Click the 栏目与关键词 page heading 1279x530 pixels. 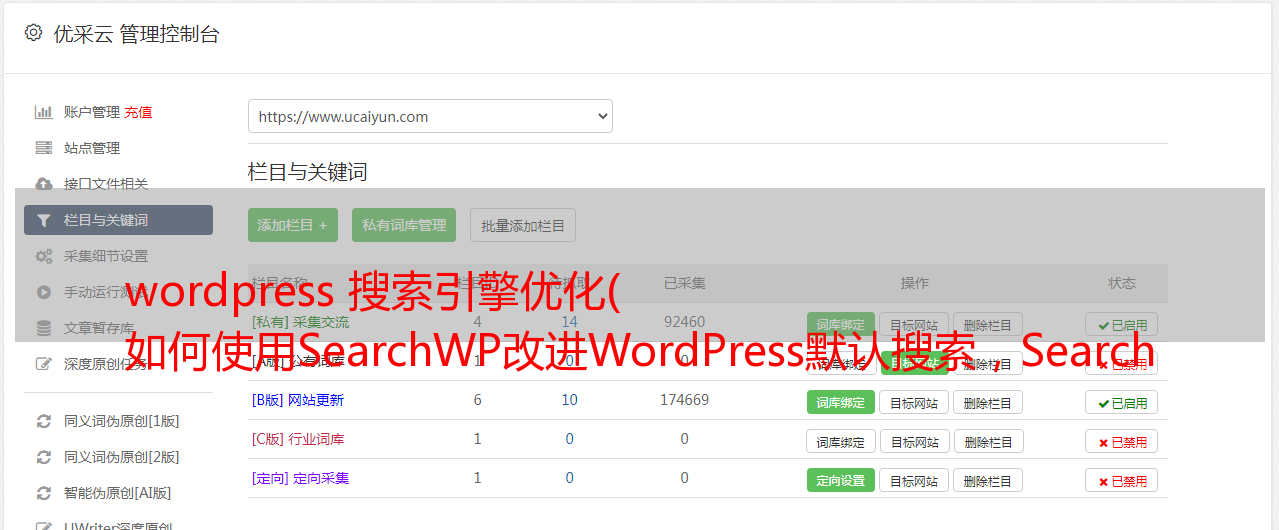(308, 172)
